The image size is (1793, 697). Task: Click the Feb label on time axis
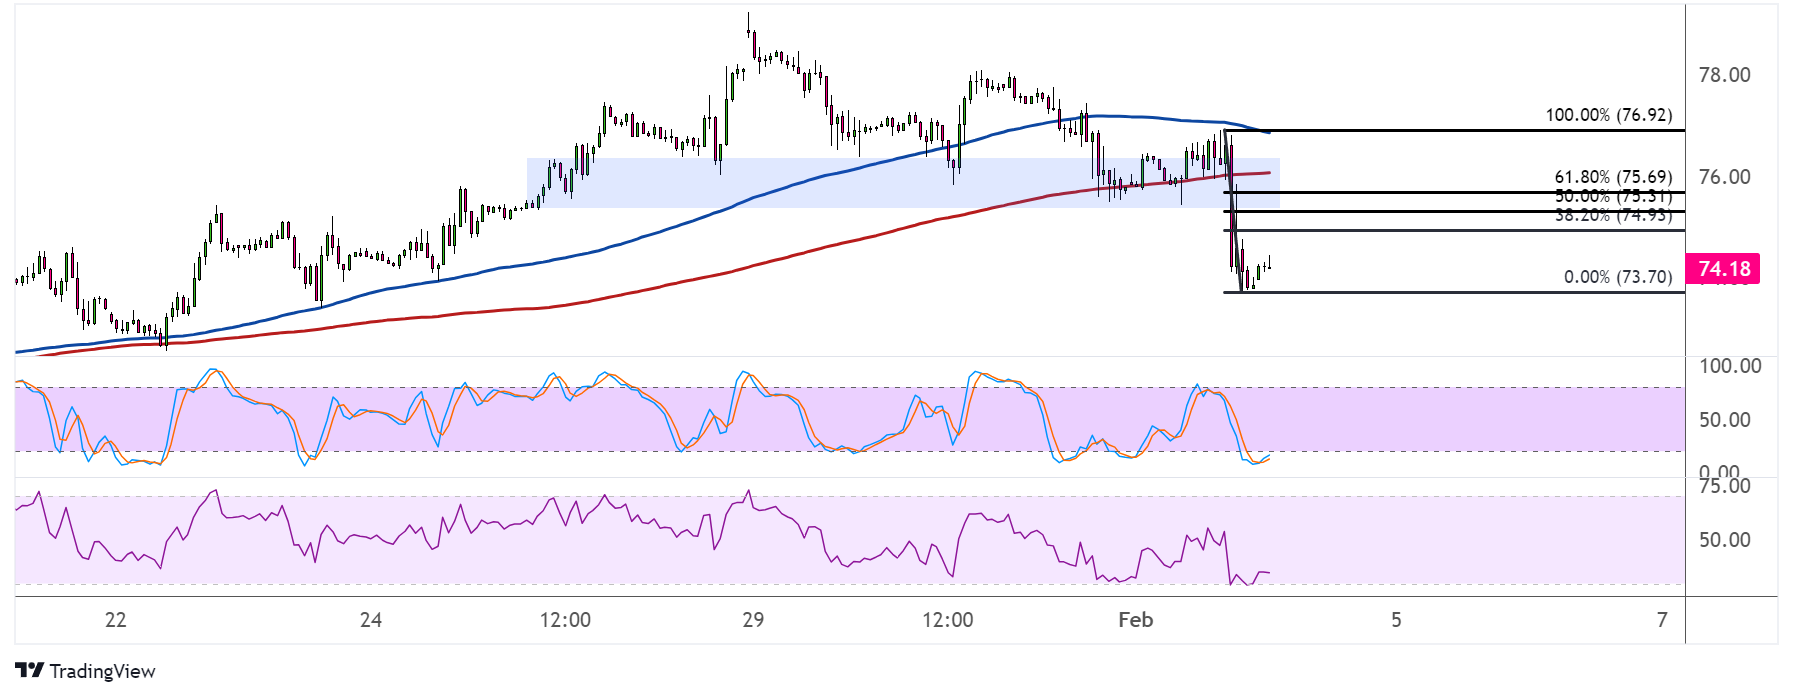[1136, 620]
